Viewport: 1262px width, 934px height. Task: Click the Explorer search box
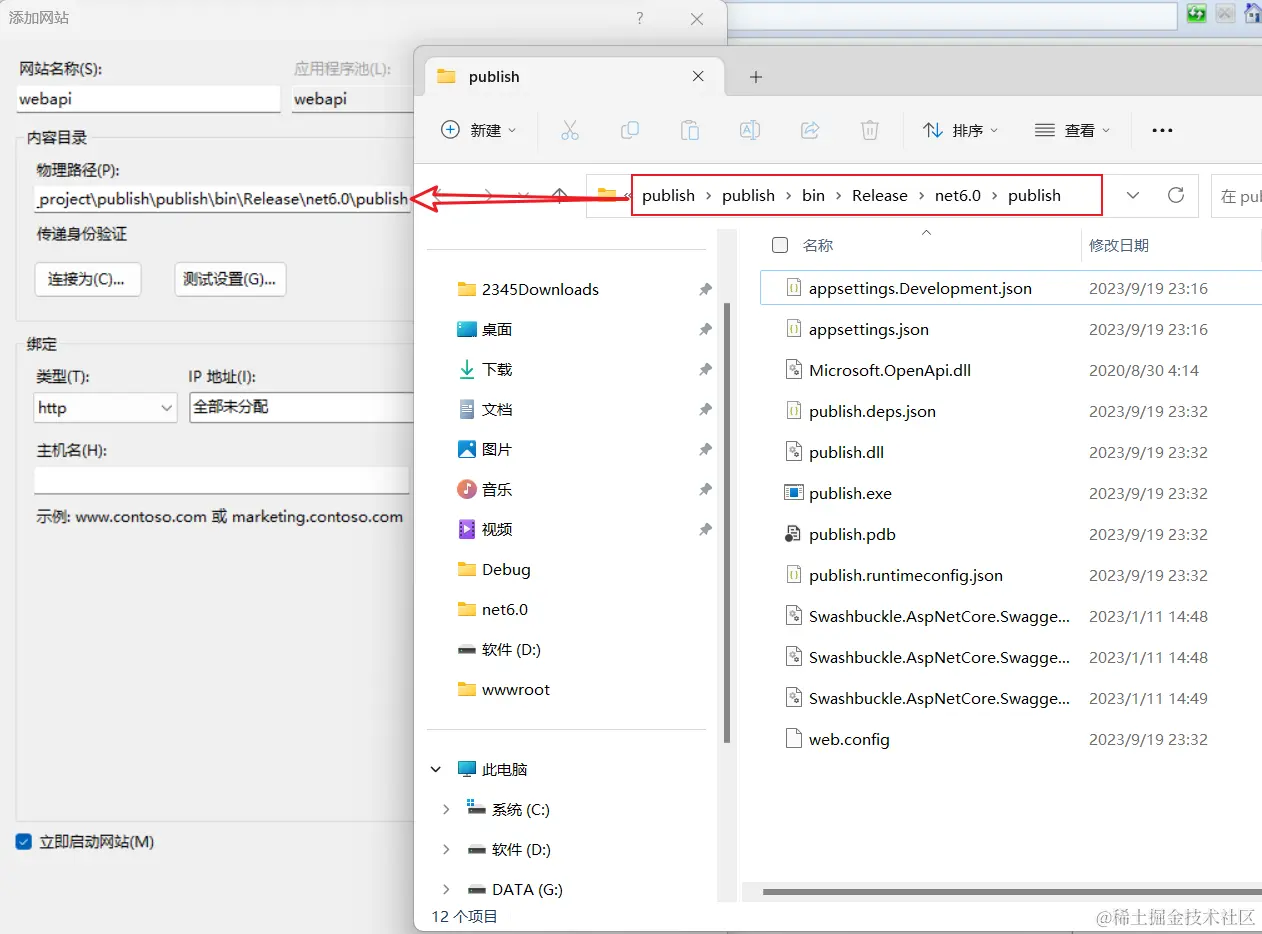tap(1236, 196)
